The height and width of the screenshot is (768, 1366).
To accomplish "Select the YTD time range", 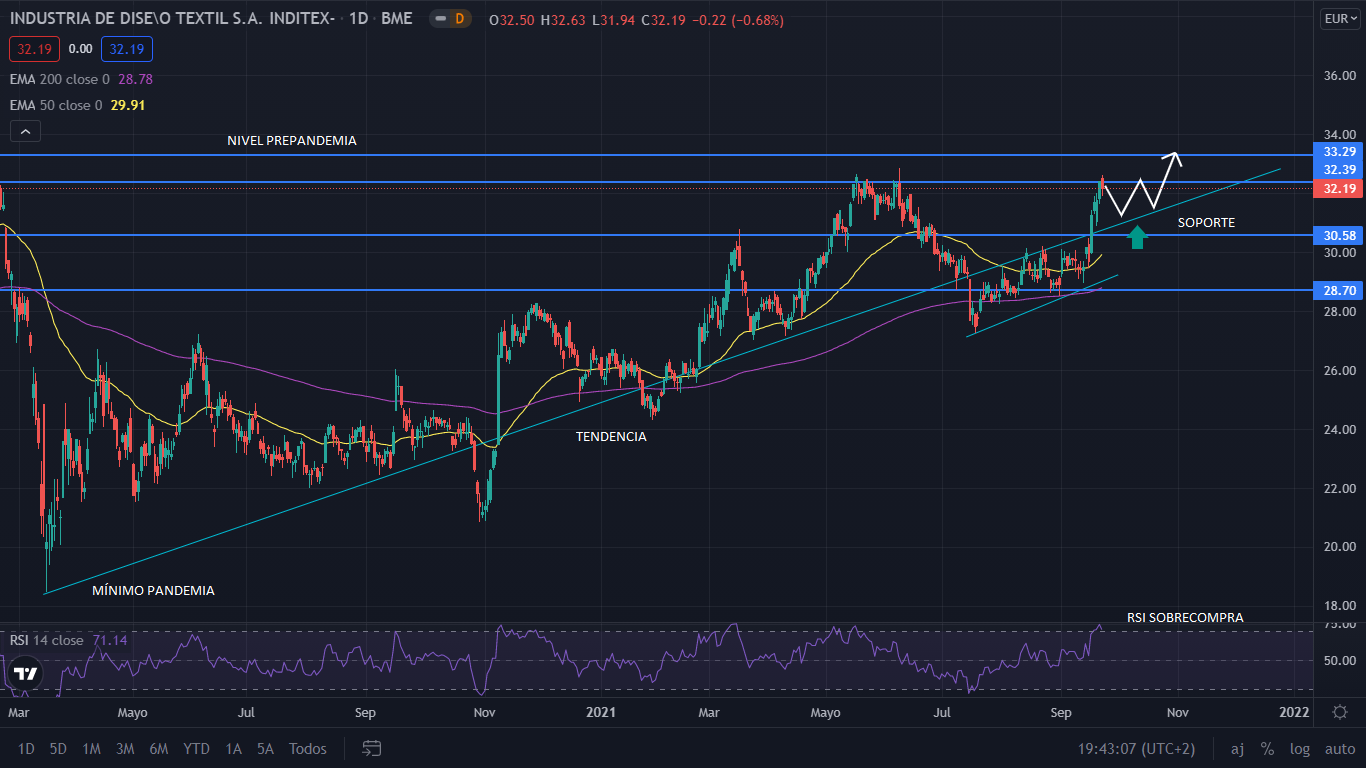I will pos(196,749).
